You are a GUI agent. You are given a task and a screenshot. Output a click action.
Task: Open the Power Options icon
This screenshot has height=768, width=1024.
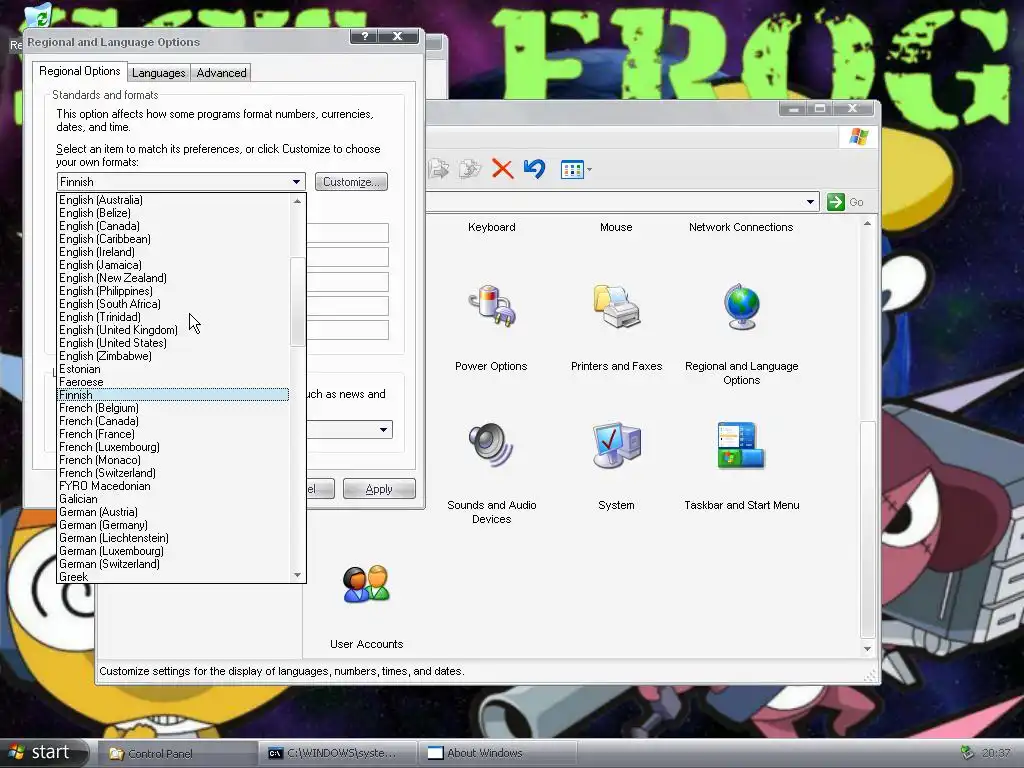pyautogui.click(x=492, y=306)
